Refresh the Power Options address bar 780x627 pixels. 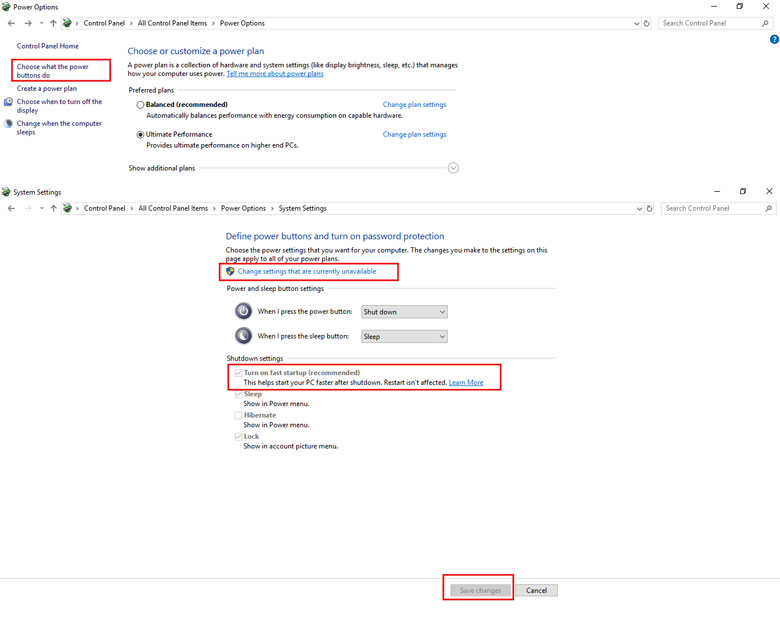click(x=647, y=23)
